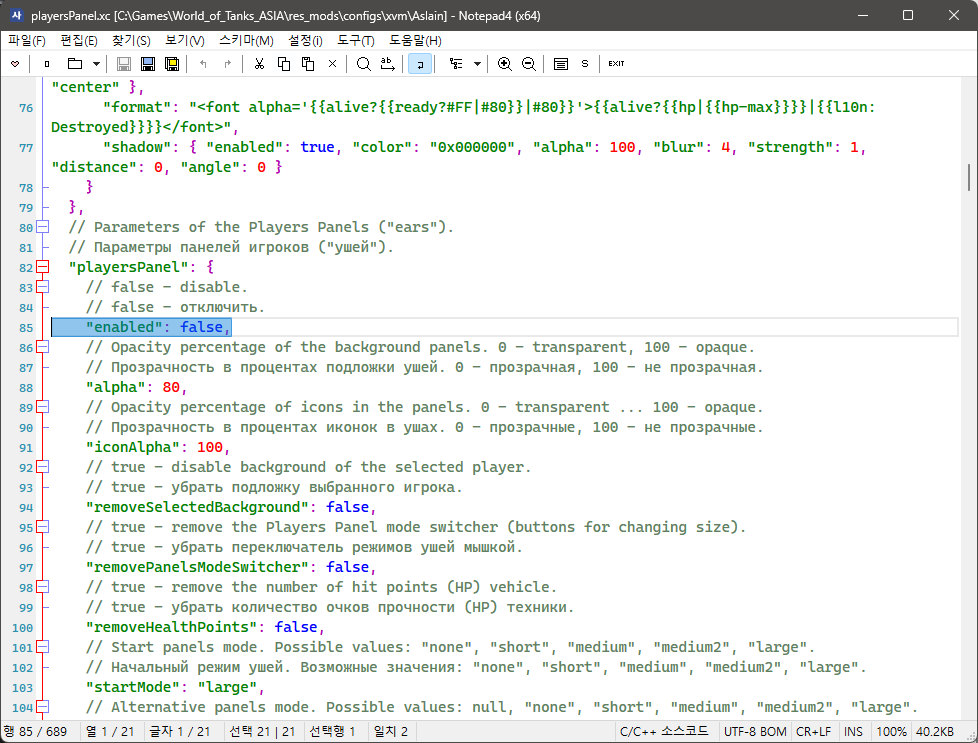Click the 행 85 / 689 status entry
This screenshot has width=978, height=743.
coord(36,732)
